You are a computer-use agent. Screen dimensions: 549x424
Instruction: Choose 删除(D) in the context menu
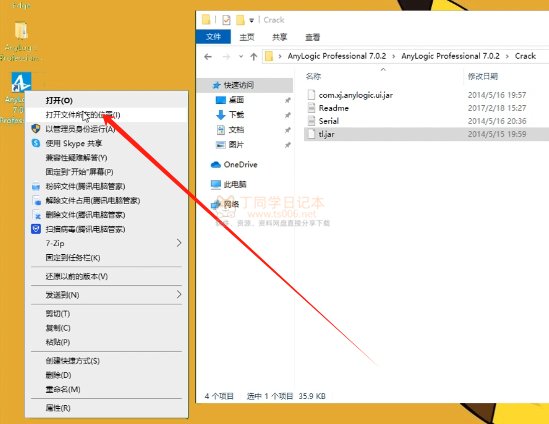106,375
